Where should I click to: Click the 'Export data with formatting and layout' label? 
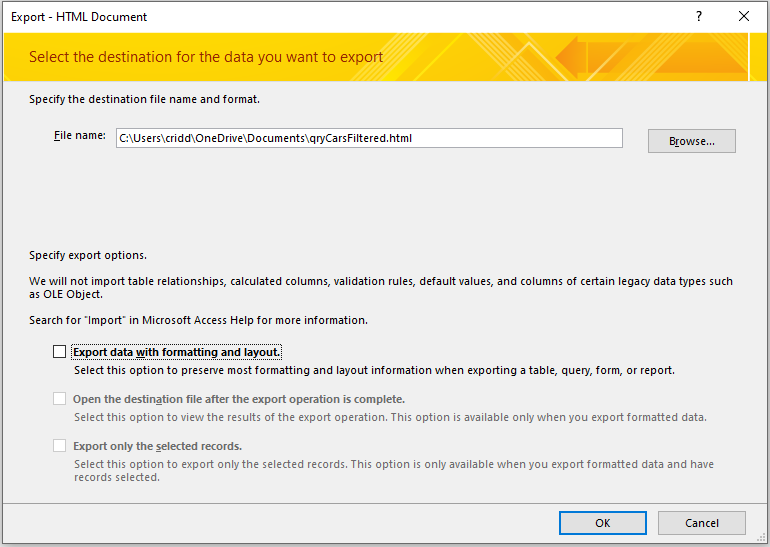coord(176,352)
